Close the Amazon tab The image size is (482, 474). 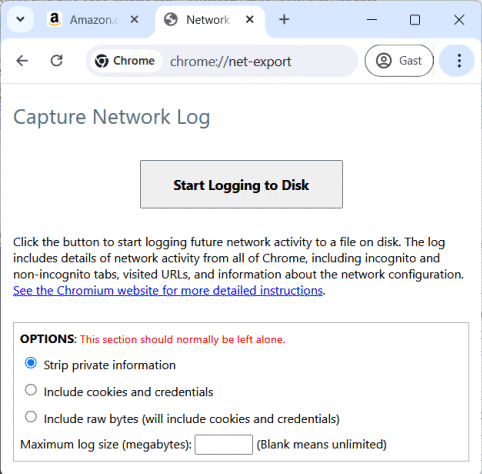pyautogui.click(x=134, y=20)
